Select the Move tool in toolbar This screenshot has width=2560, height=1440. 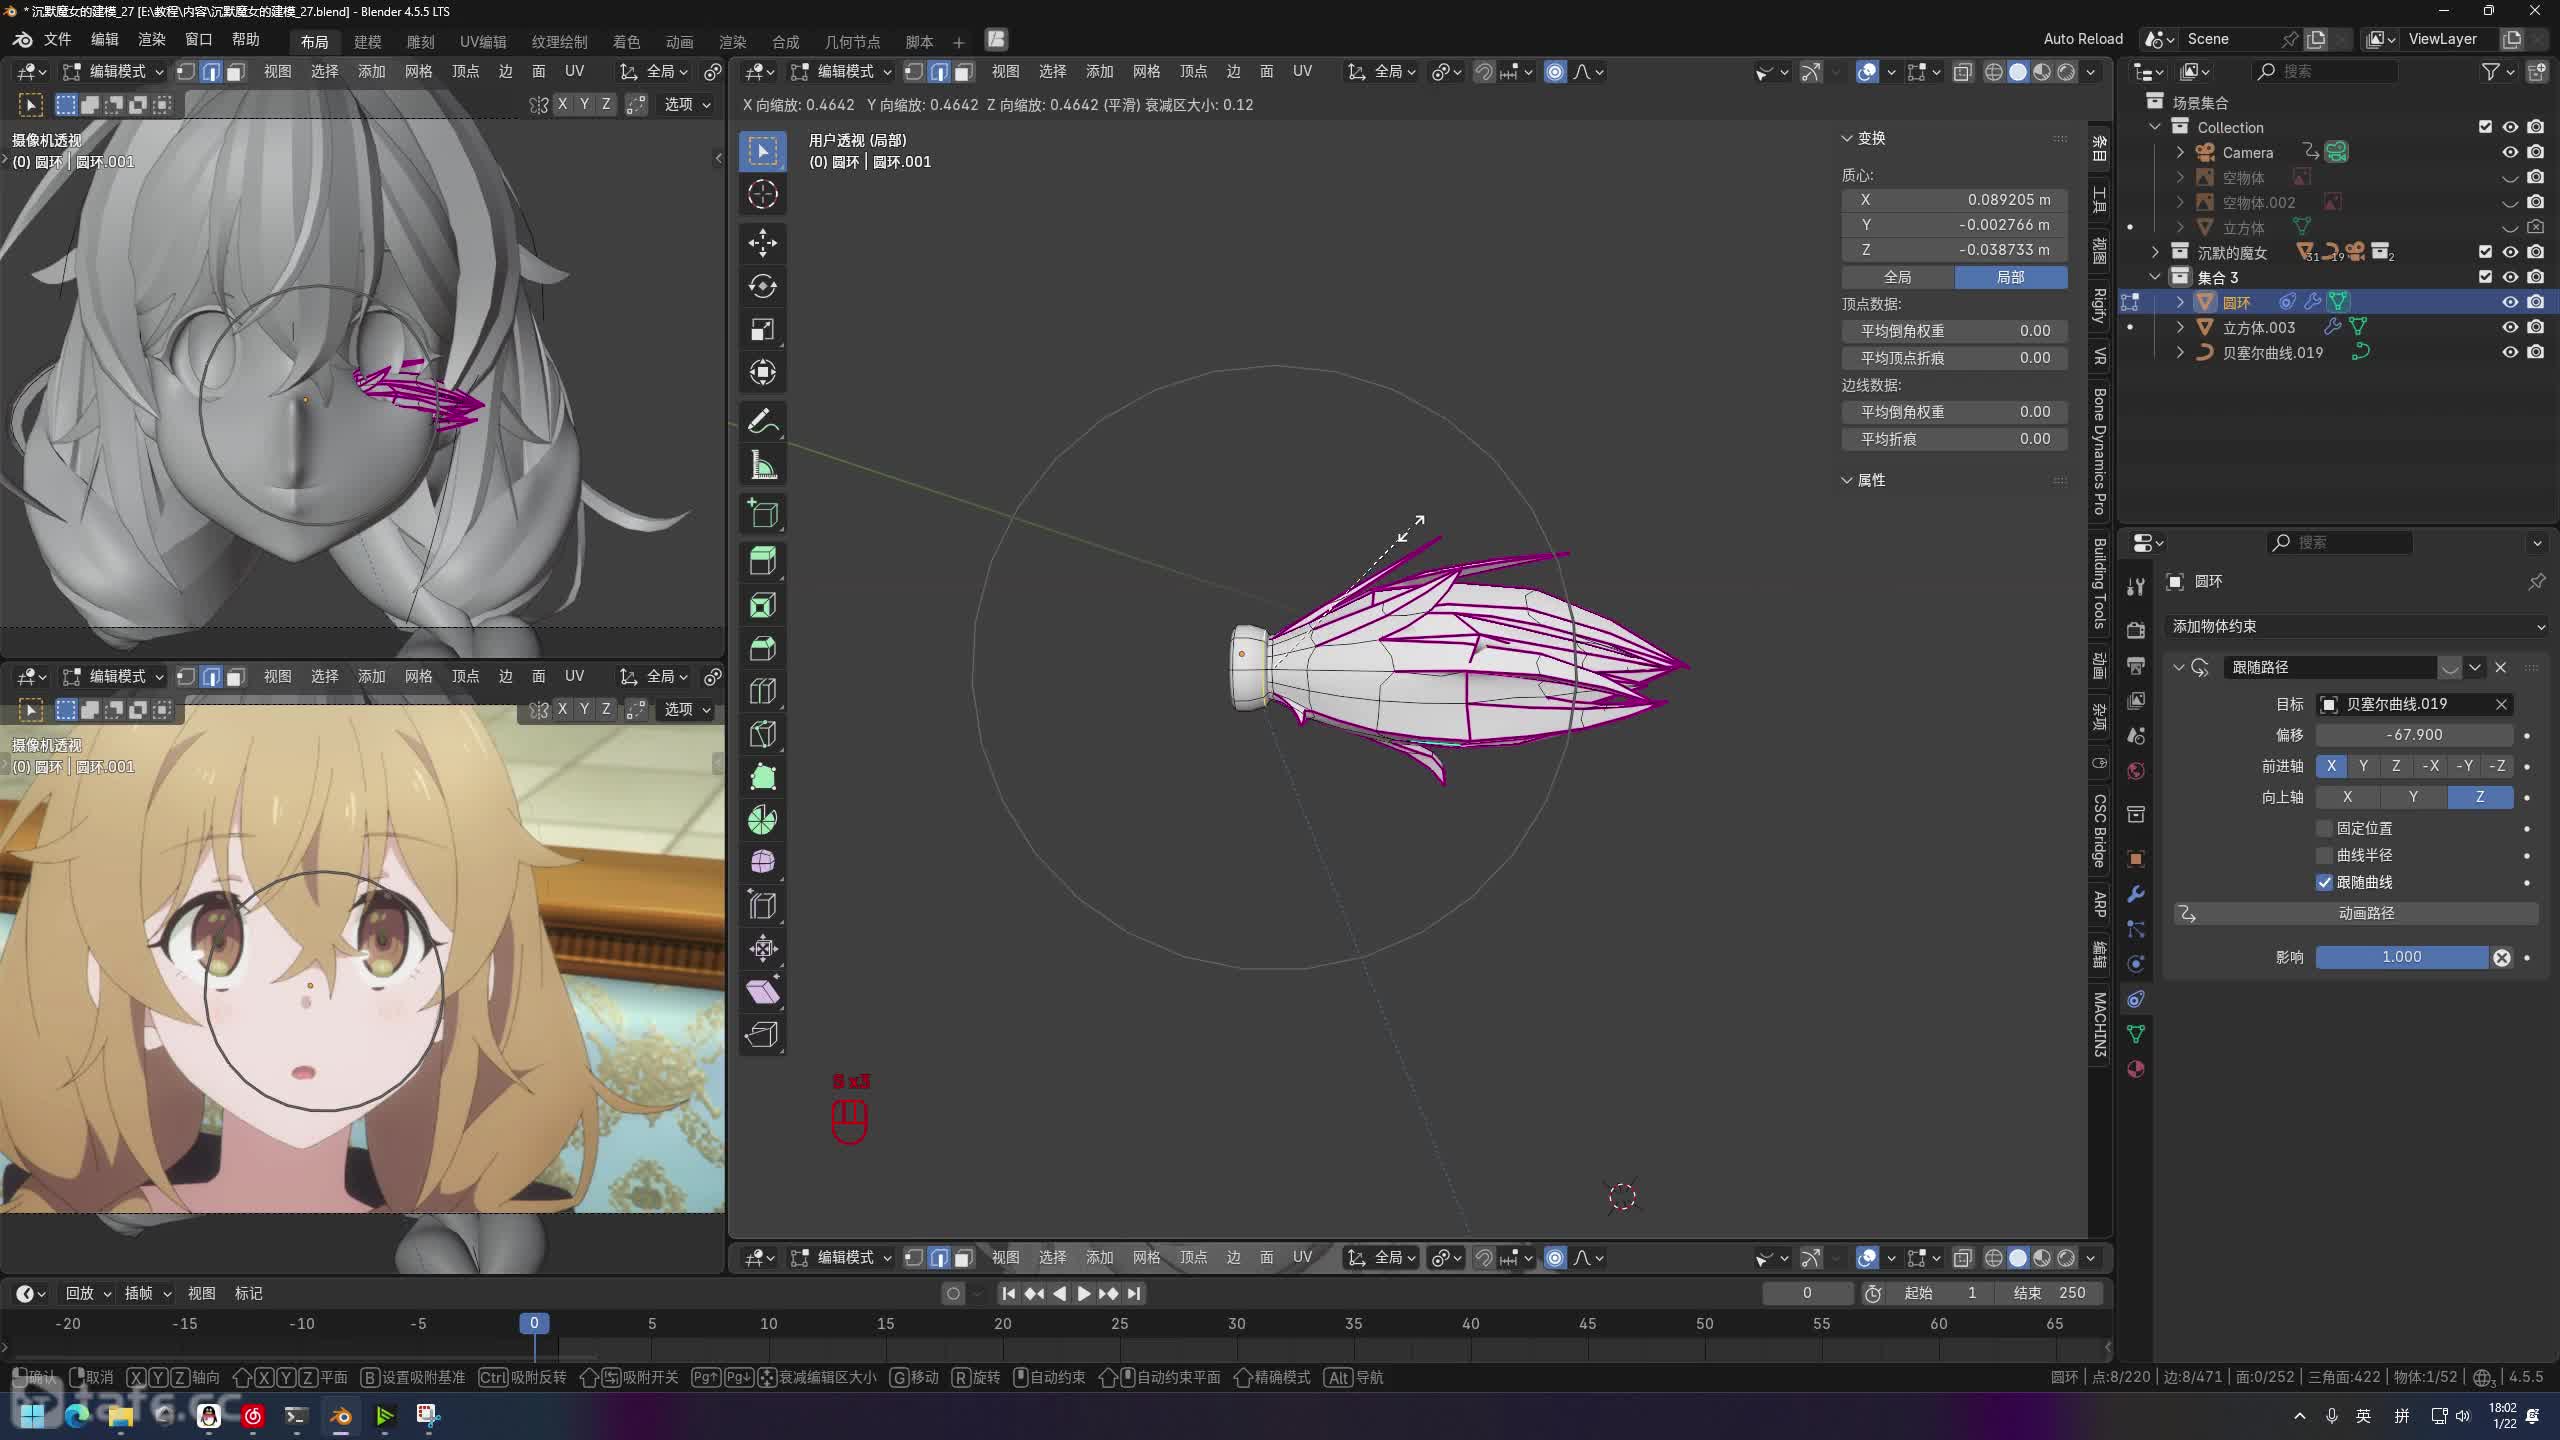tap(763, 243)
